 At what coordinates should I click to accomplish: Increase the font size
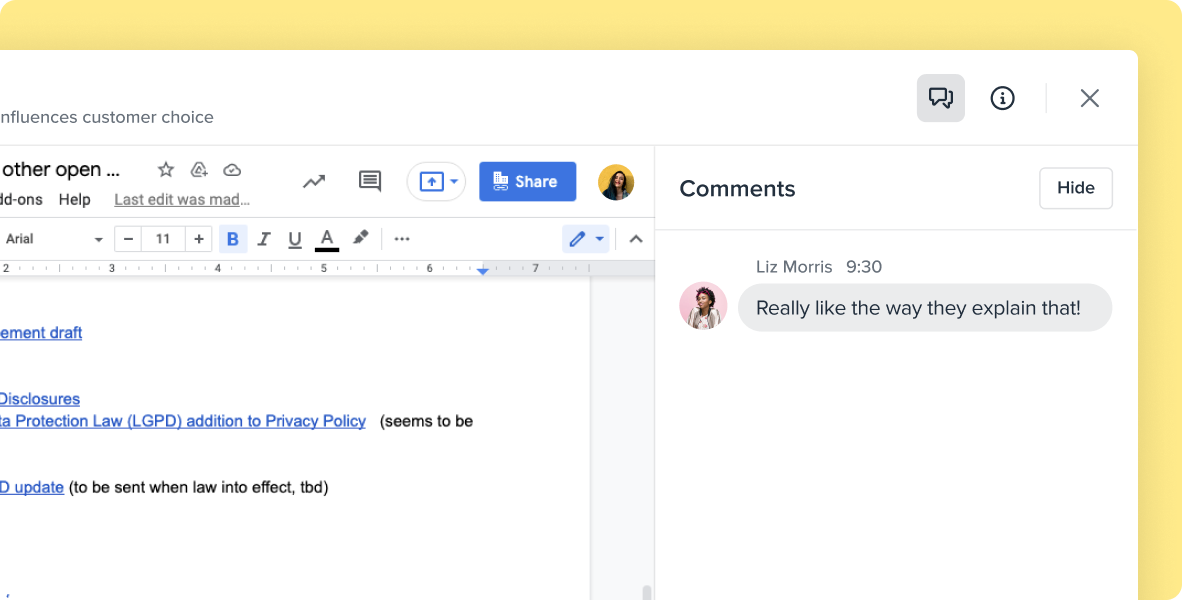(198, 239)
